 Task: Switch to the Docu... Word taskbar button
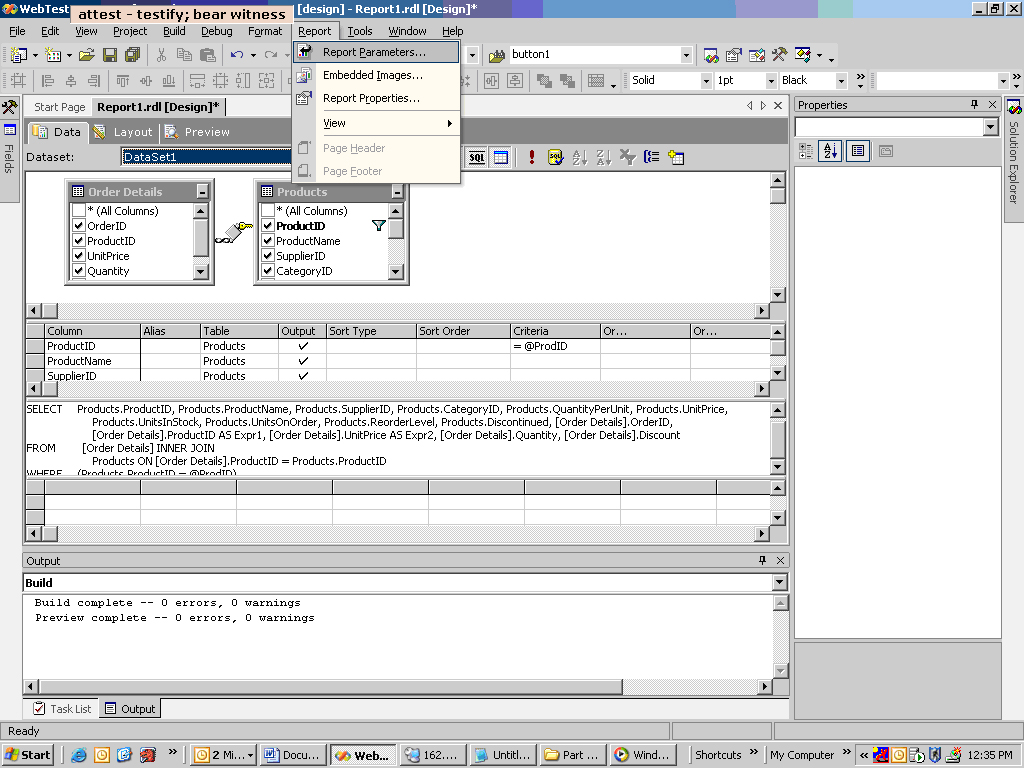pyautogui.click(x=292, y=755)
